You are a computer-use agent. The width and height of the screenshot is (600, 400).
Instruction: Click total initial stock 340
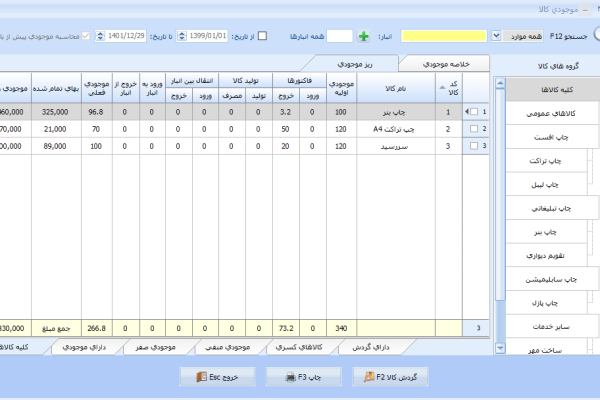point(341,328)
